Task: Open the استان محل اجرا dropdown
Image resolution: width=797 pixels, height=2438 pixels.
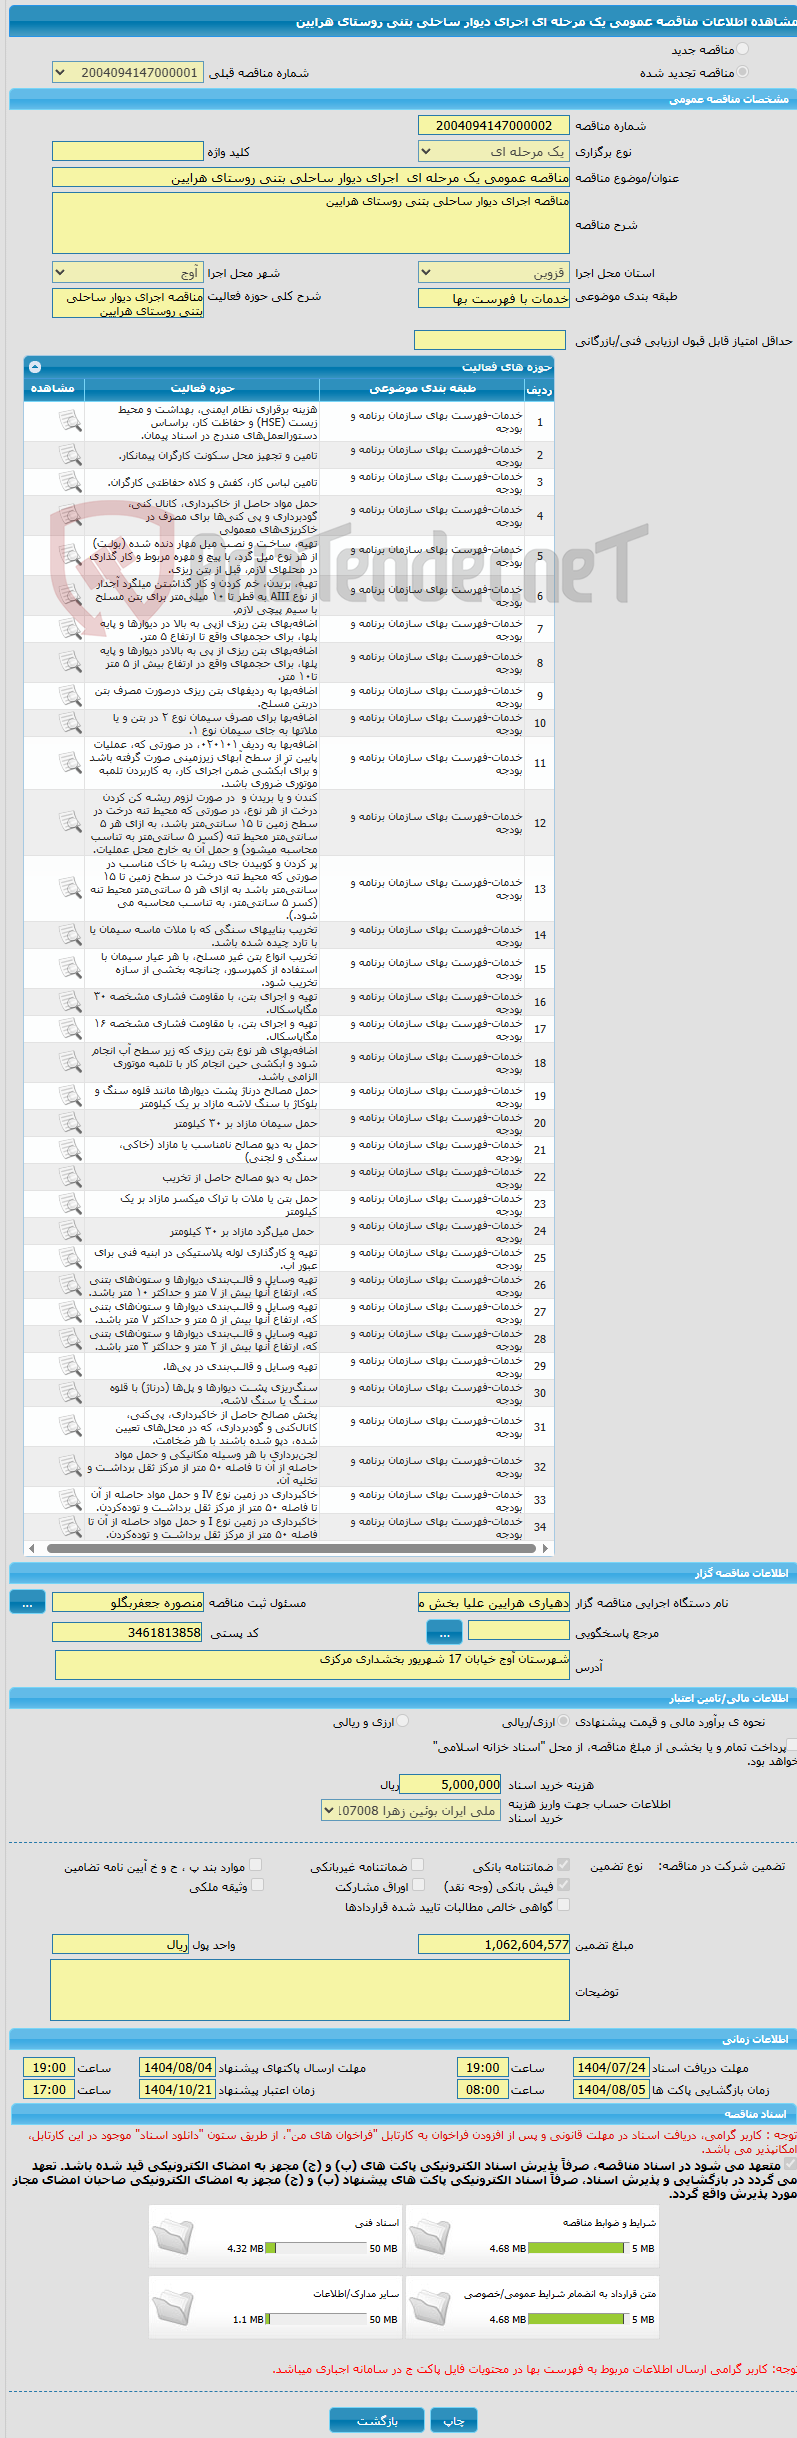Action: (x=494, y=272)
